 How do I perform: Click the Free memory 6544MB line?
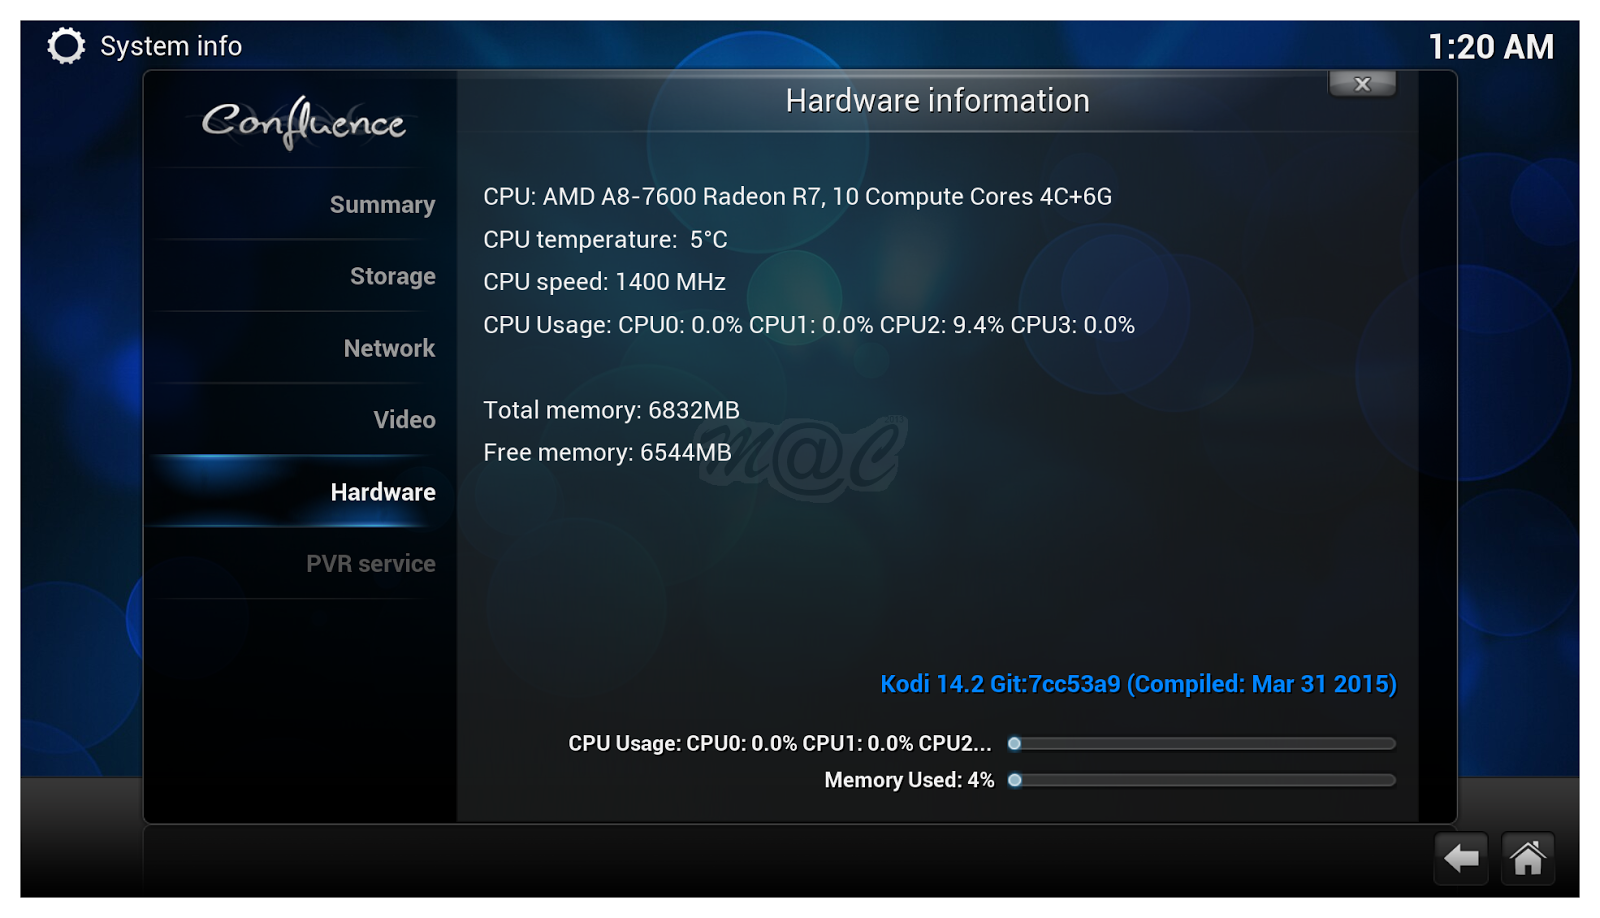tap(607, 453)
